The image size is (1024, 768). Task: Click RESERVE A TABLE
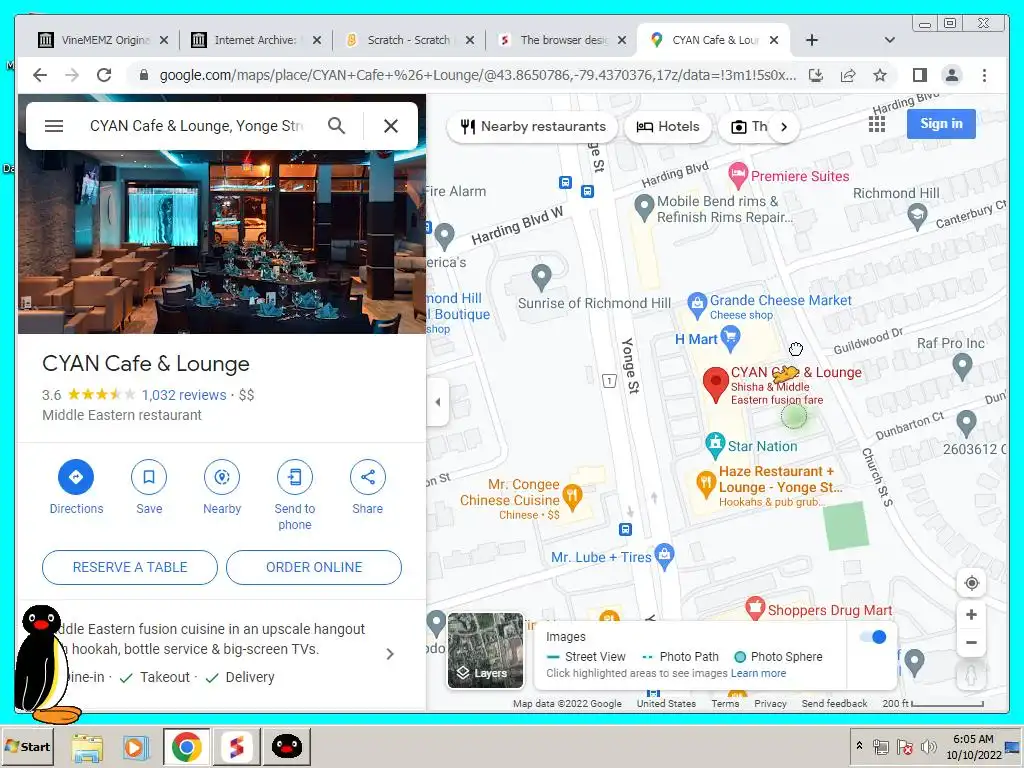pyautogui.click(x=130, y=568)
